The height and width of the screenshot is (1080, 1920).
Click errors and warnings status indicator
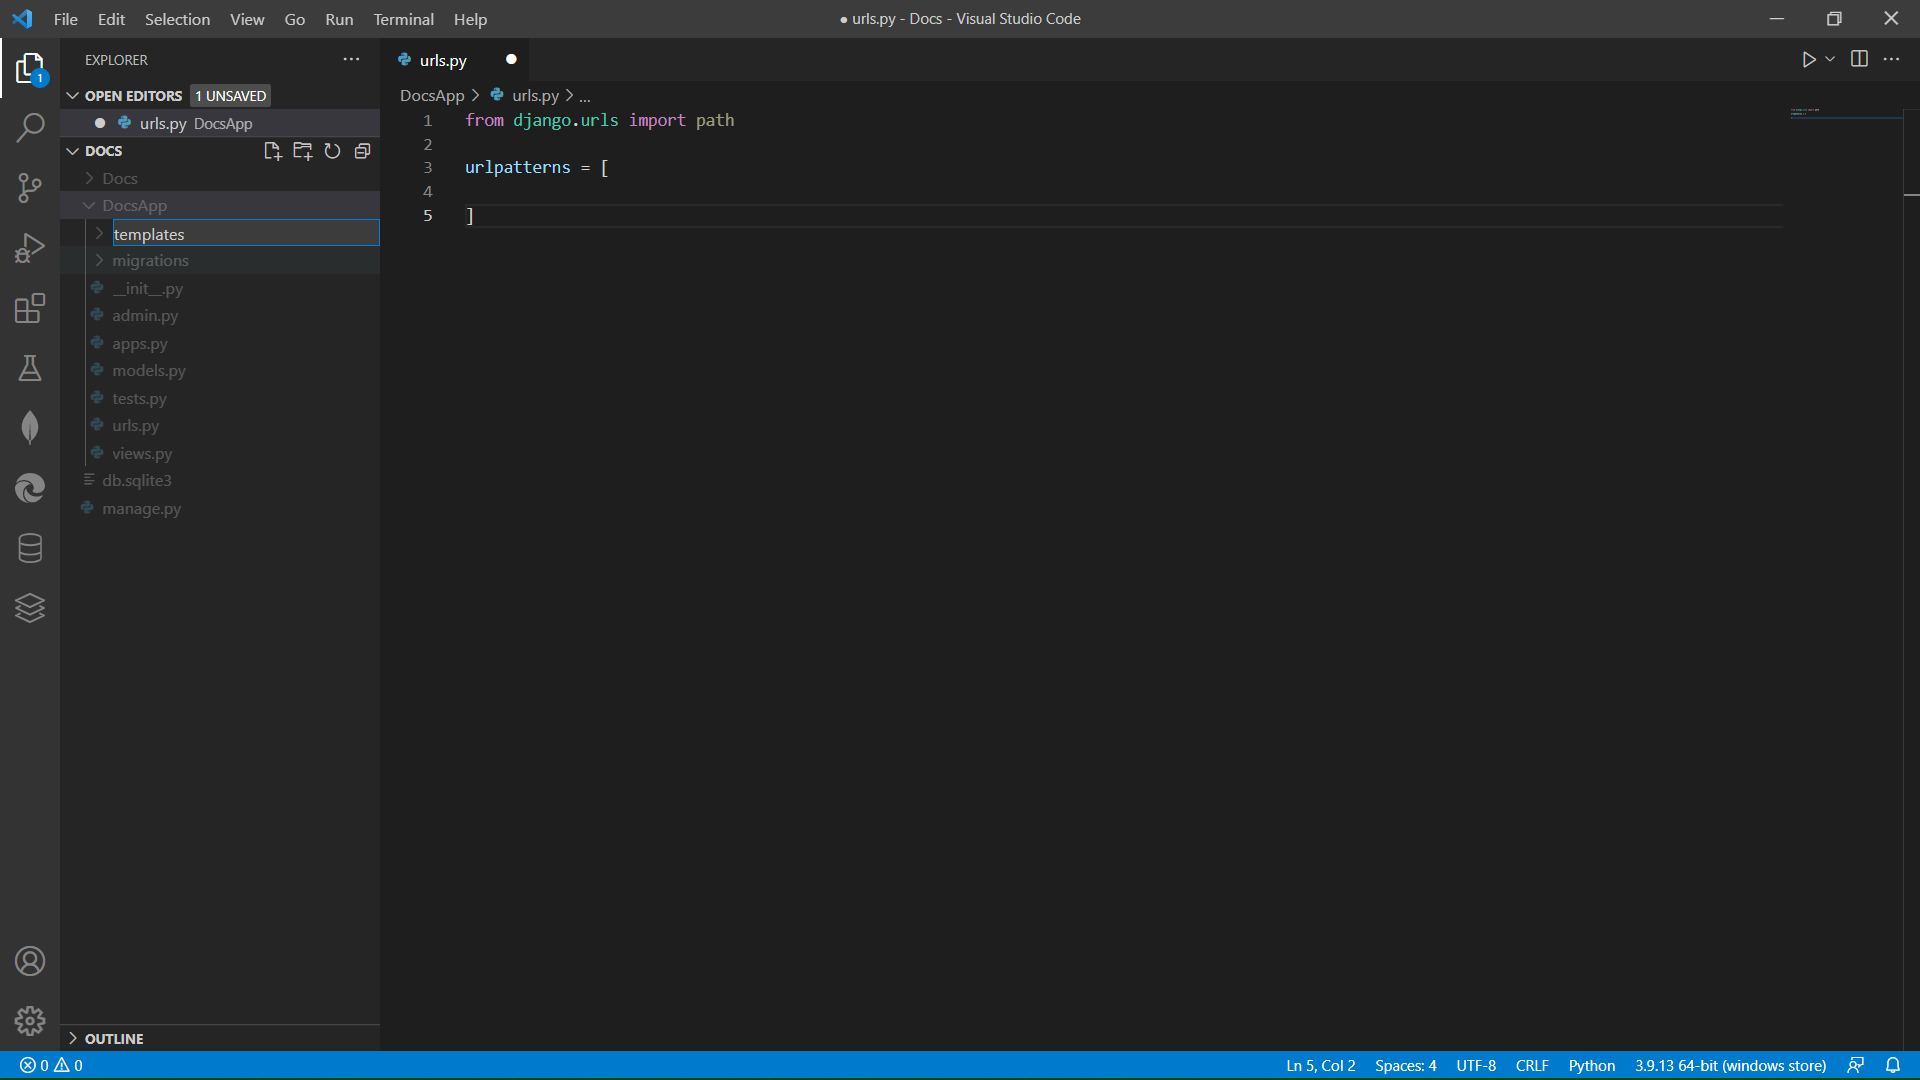coord(51,1065)
